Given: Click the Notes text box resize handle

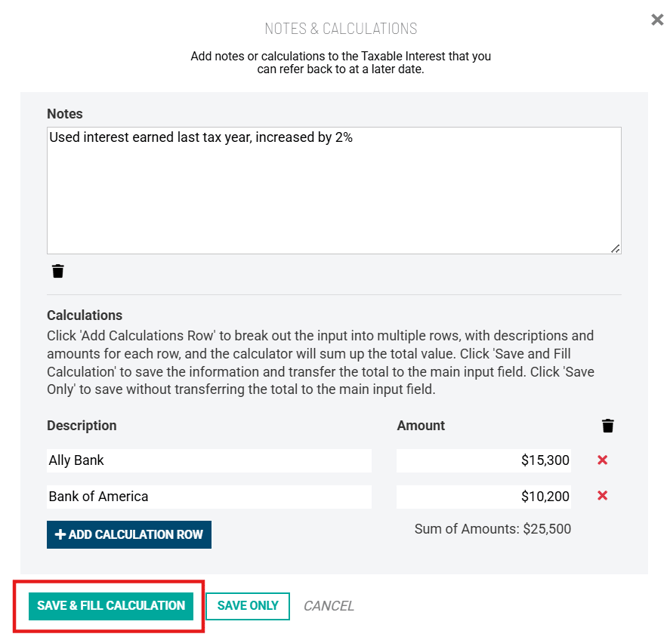Looking at the screenshot, I should [615, 248].
